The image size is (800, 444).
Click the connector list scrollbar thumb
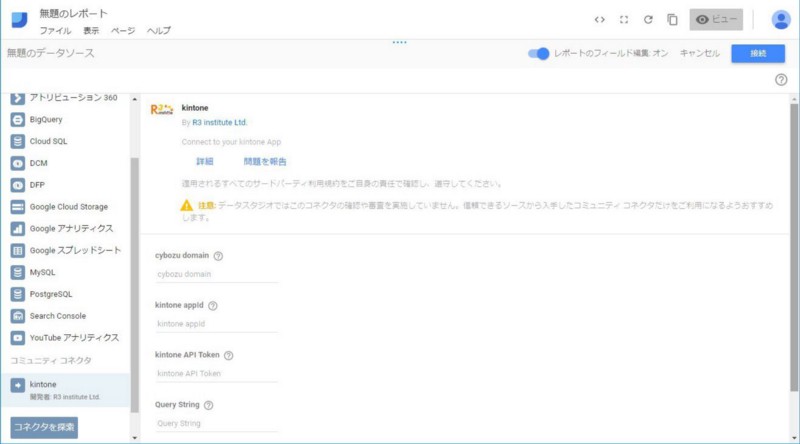pos(135,285)
